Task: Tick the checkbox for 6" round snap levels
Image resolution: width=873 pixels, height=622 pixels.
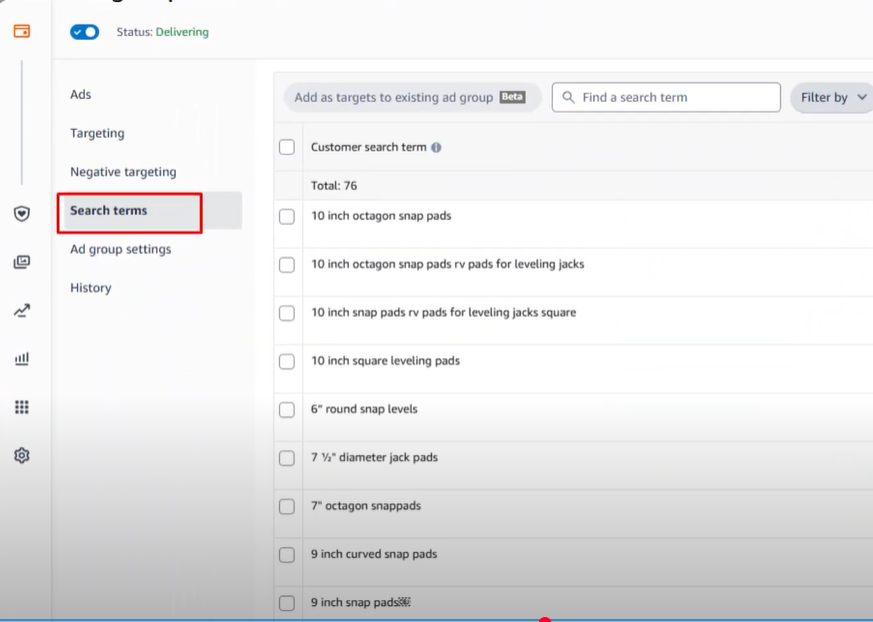Action: click(287, 409)
